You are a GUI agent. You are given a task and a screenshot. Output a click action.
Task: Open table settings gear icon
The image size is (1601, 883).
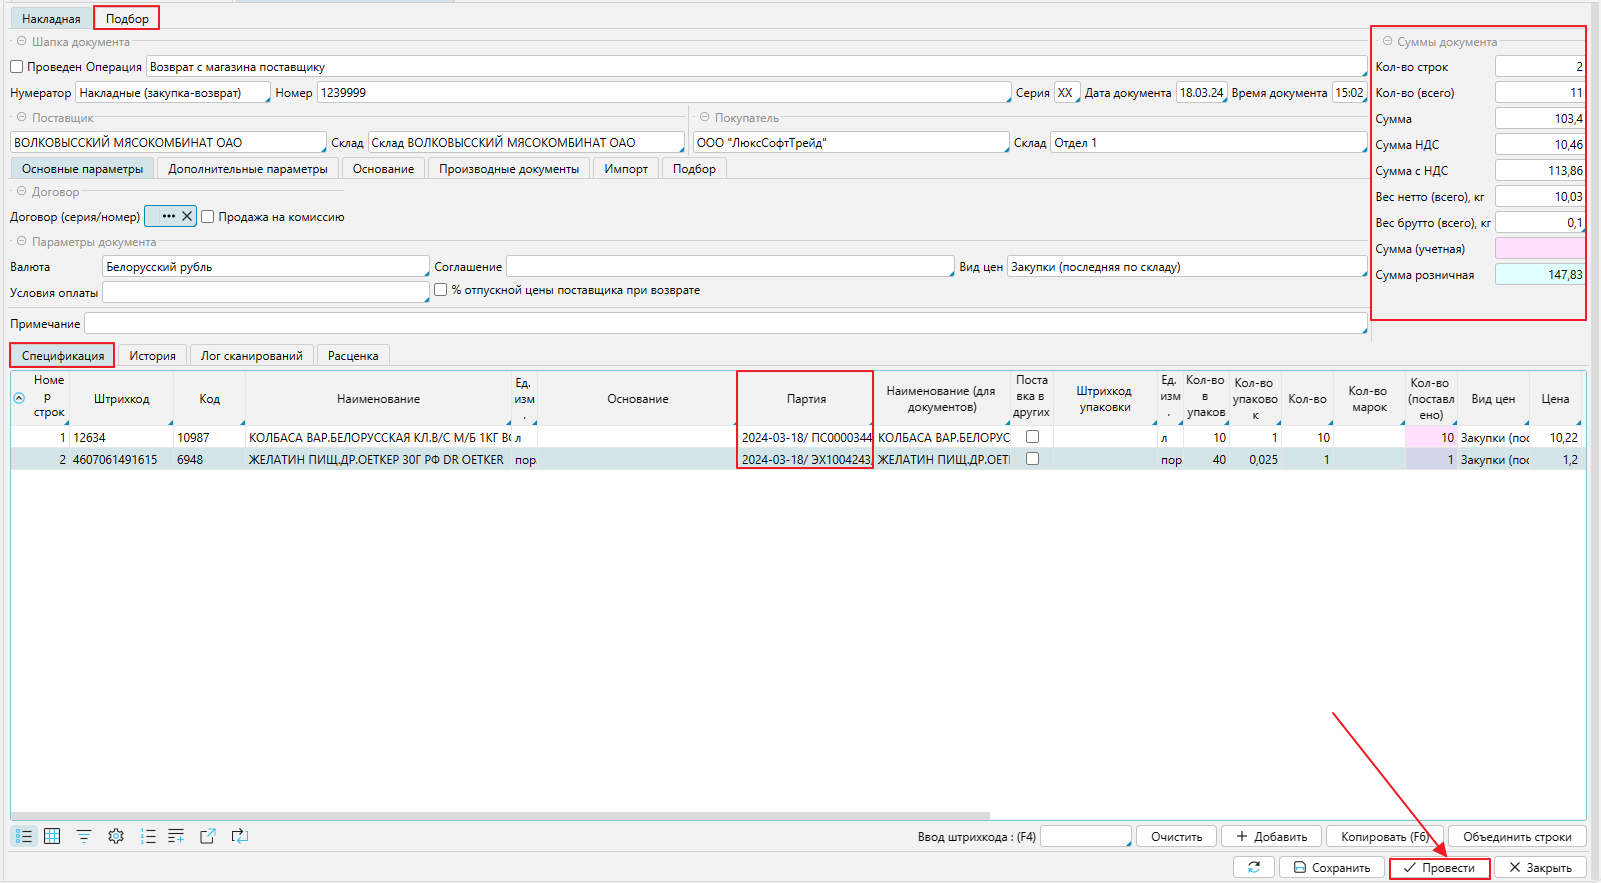coord(116,836)
